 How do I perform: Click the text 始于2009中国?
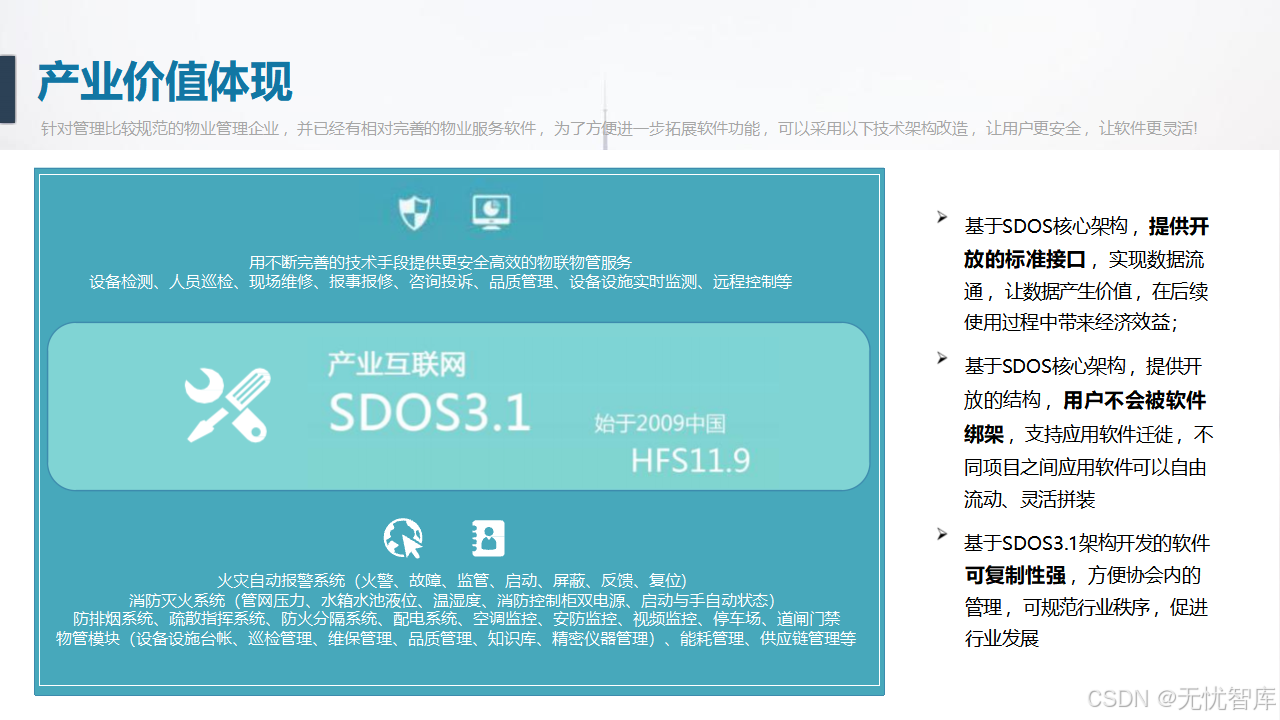pos(660,423)
